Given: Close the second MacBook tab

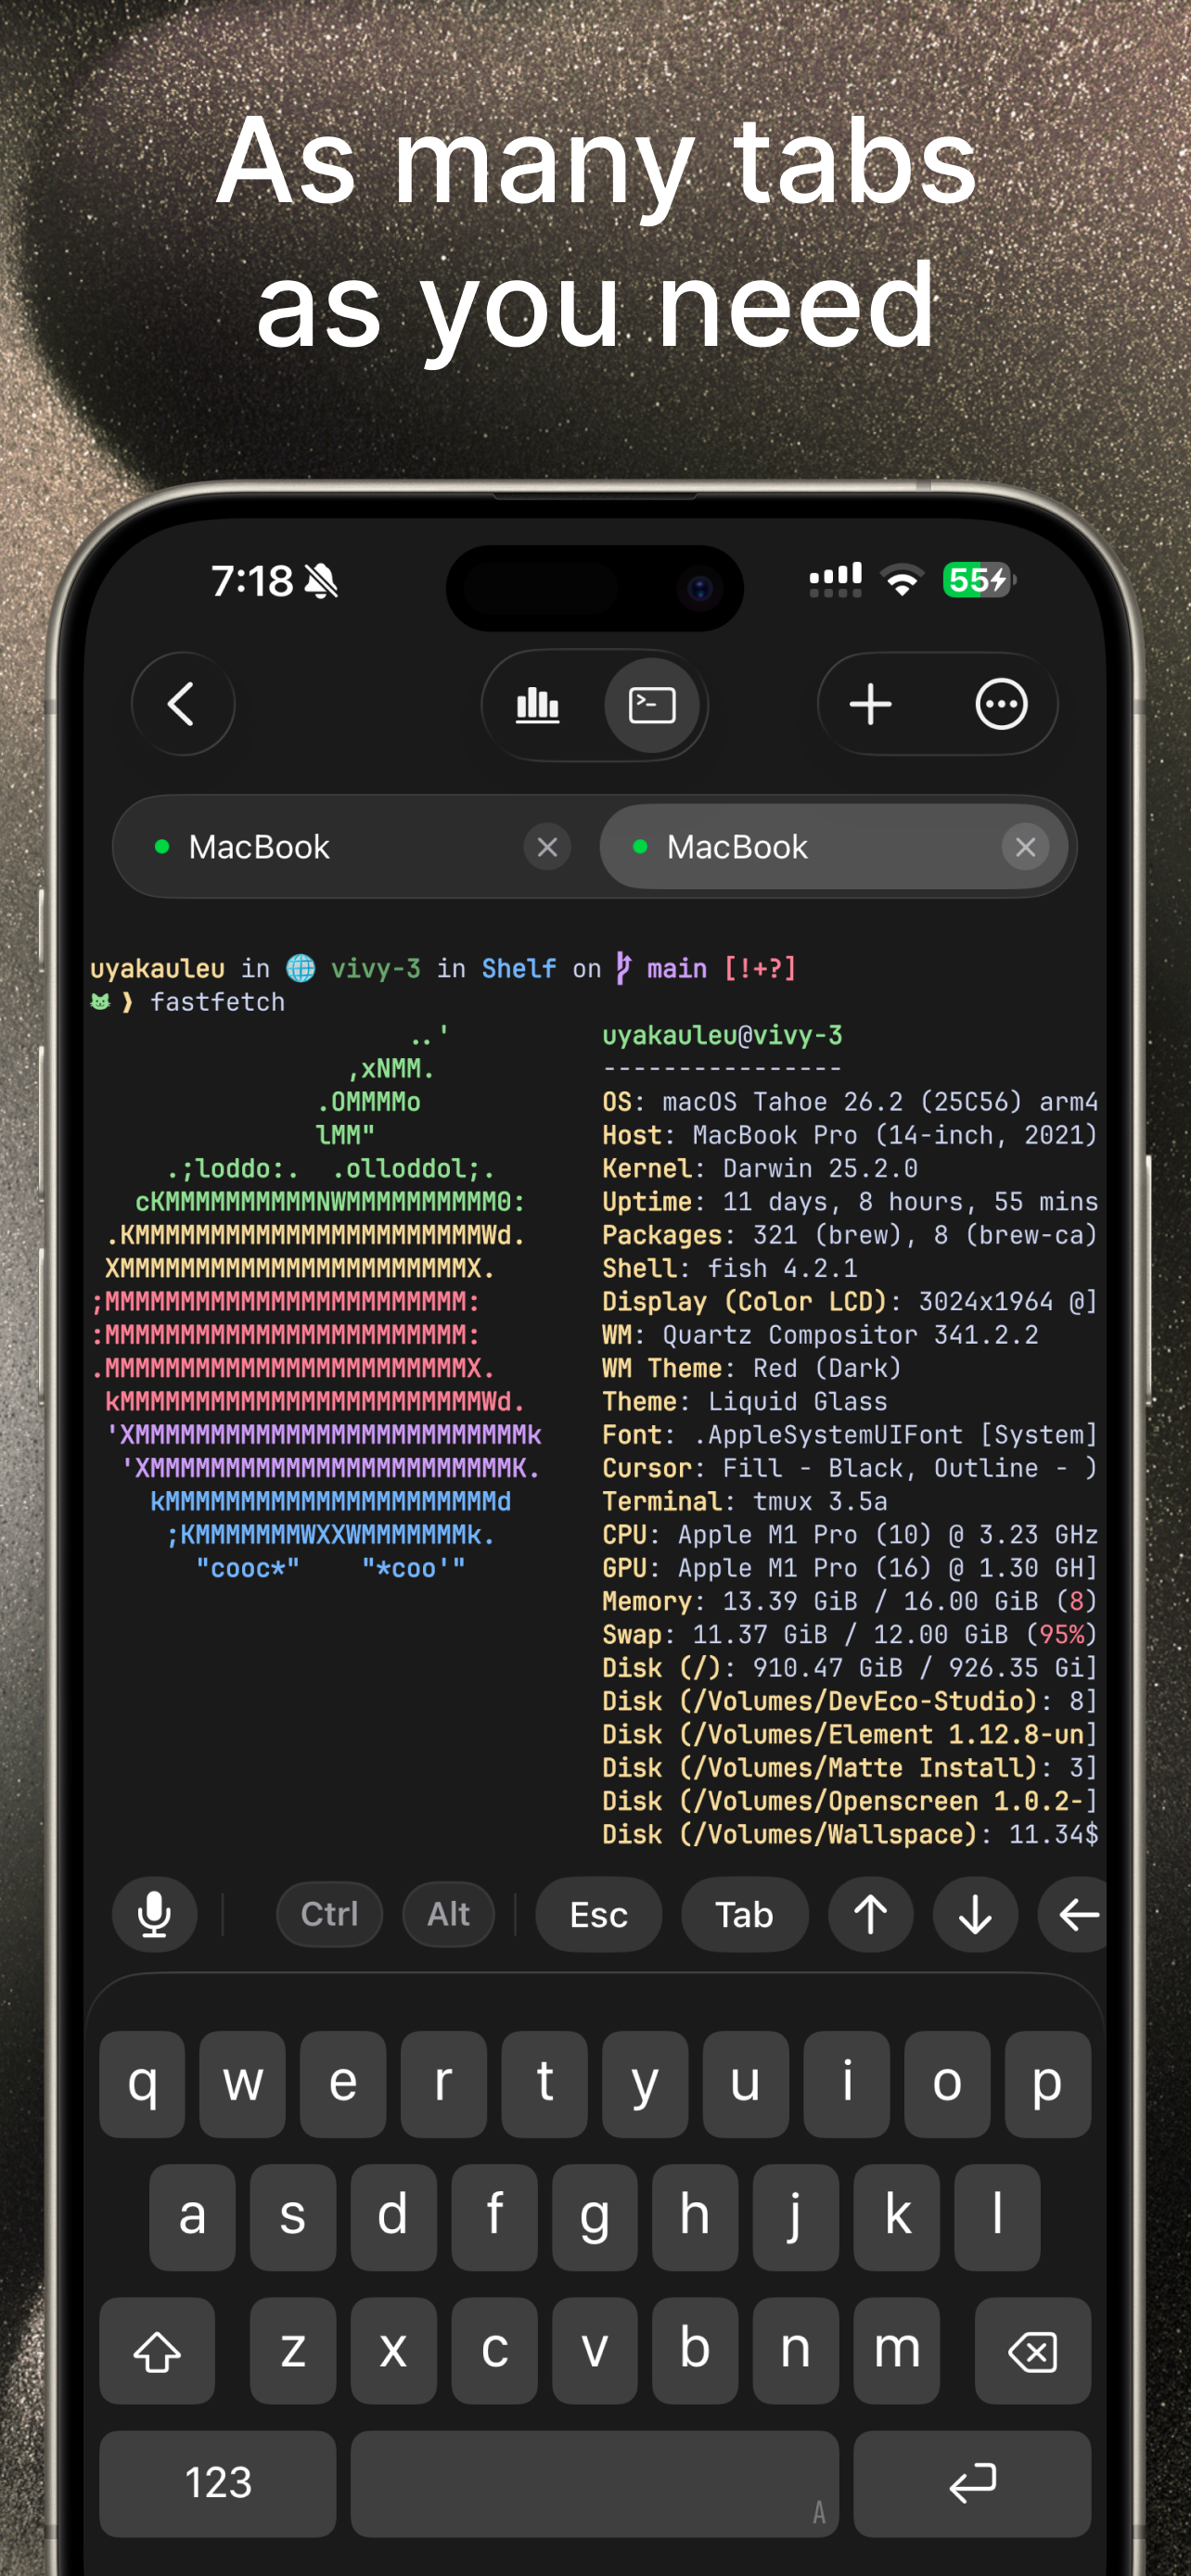Looking at the screenshot, I should (1025, 847).
